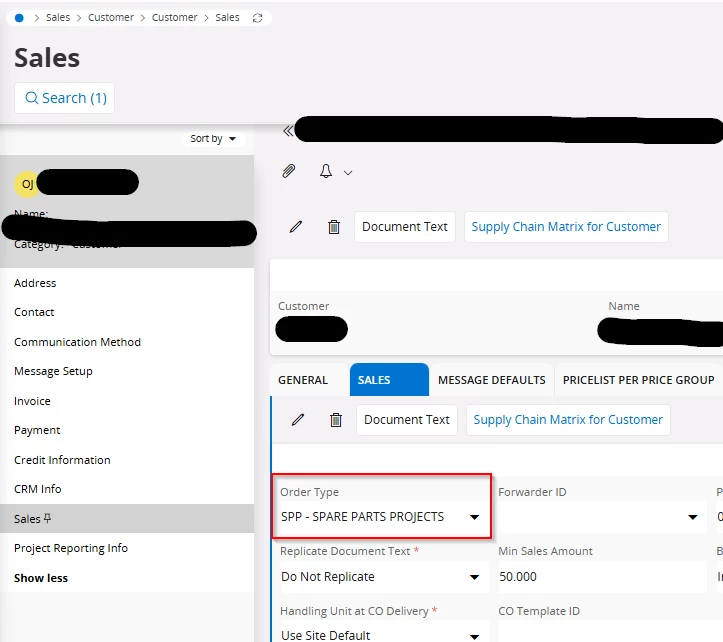The height and width of the screenshot is (642, 723).
Task: Click Sales in the breadcrumb after the dot
Action: click(58, 18)
